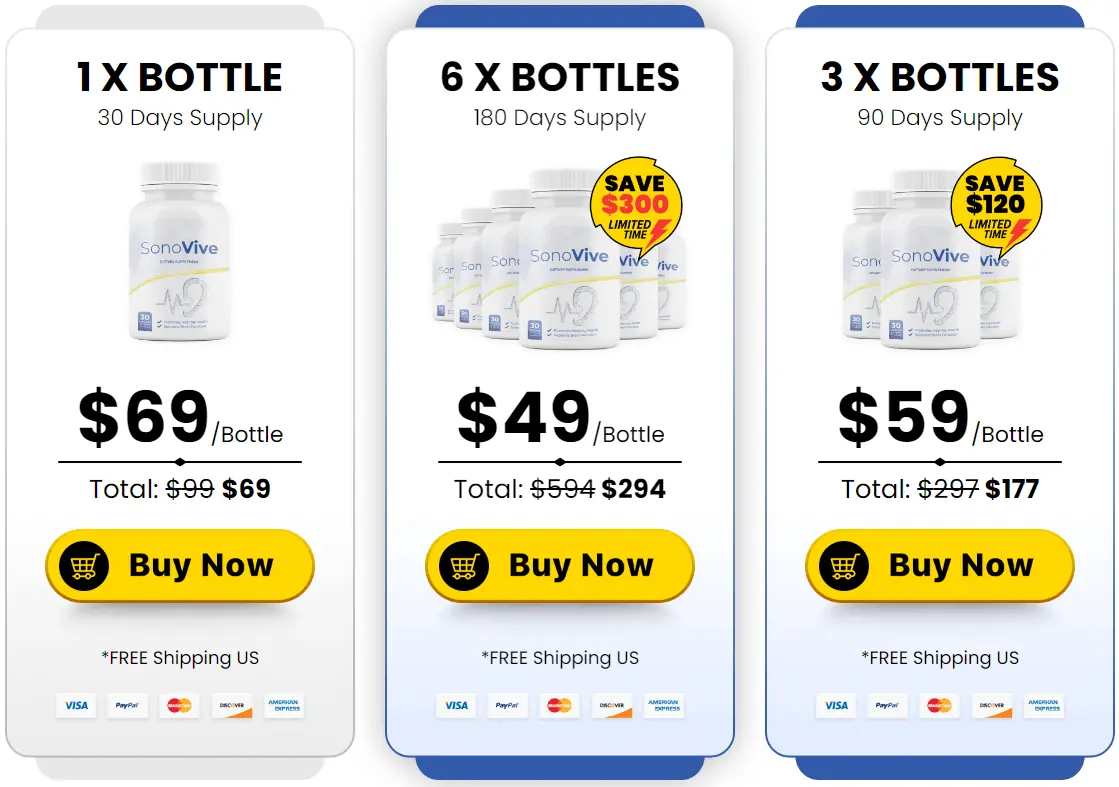
Task: Choose the MasterCard icon below the middle Buy Now button
Action: (559, 705)
